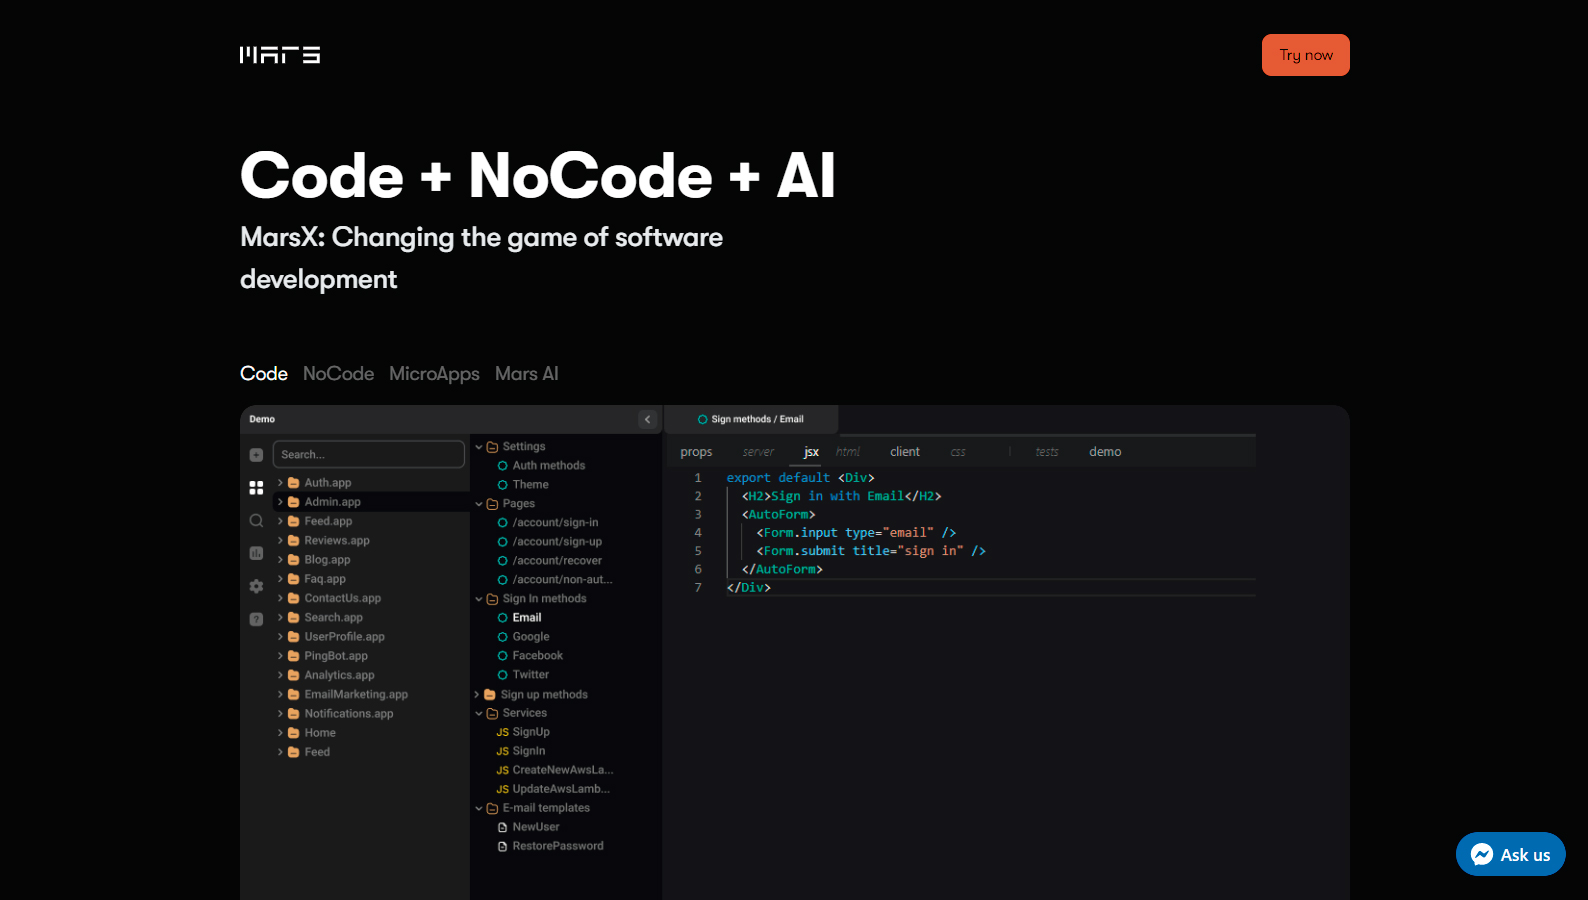This screenshot has width=1588, height=900.
Task: Switch to the NoCode tab
Action: [338, 374]
